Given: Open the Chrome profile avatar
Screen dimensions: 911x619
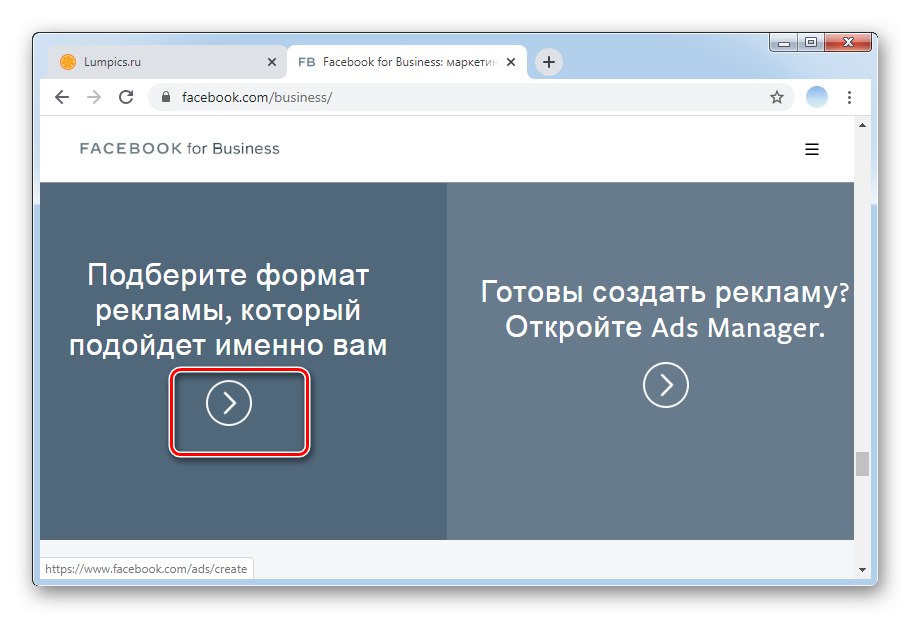Looking at the screenshot, I should tap(816, 97).
